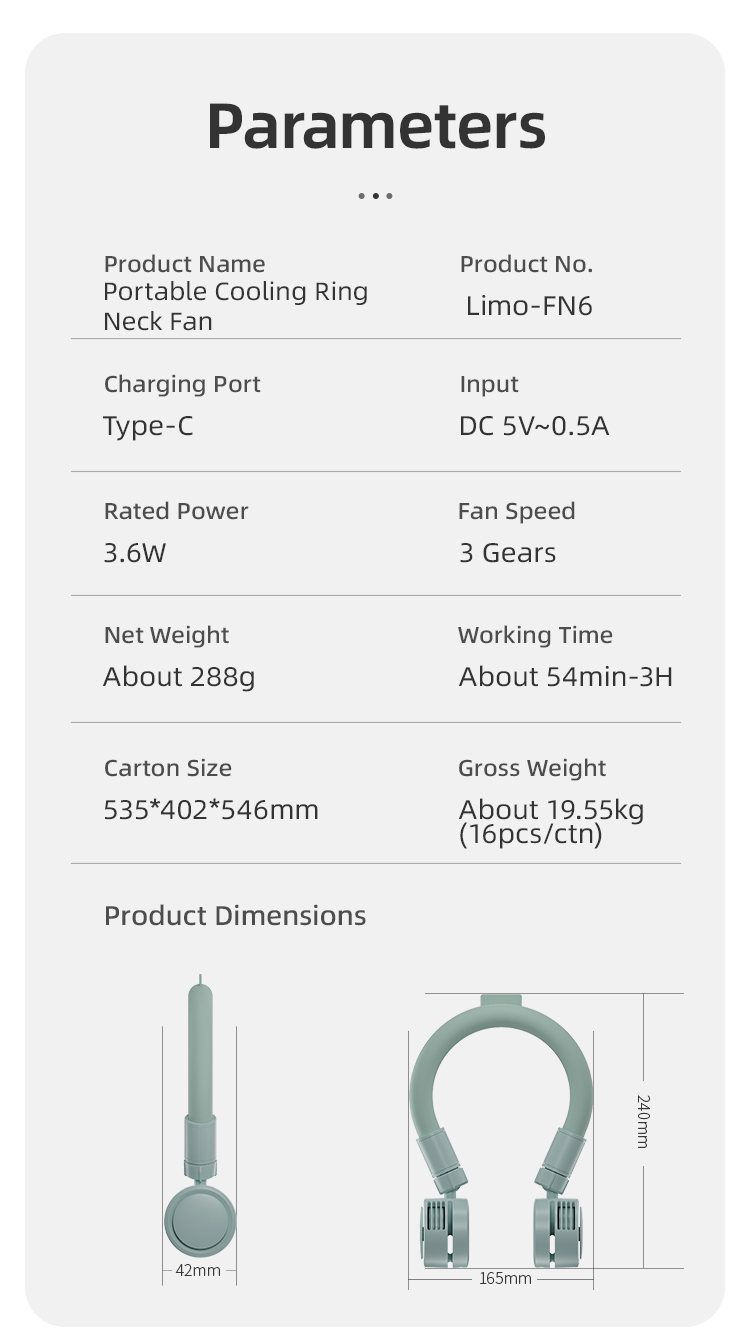The width and height of the screenshot is (750, 1344).
Task: Click the About 54min-3H working time
Action: [x=566, y=677]
